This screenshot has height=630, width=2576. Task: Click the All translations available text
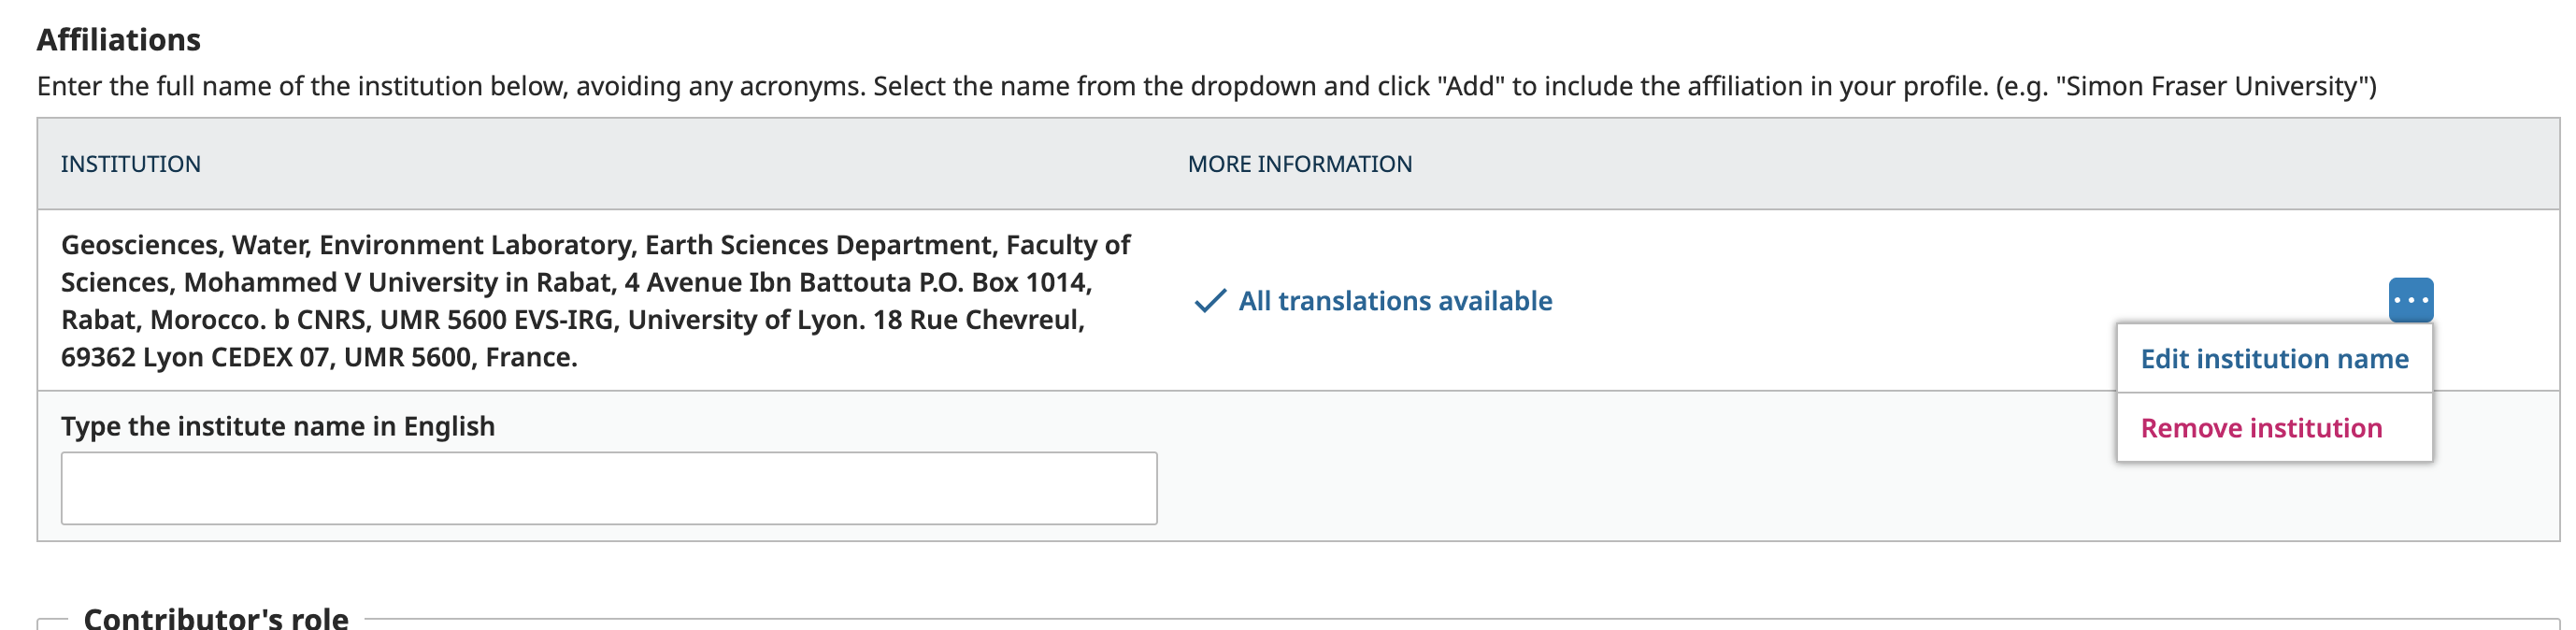pyautogui.click(x=1395, y=301)
